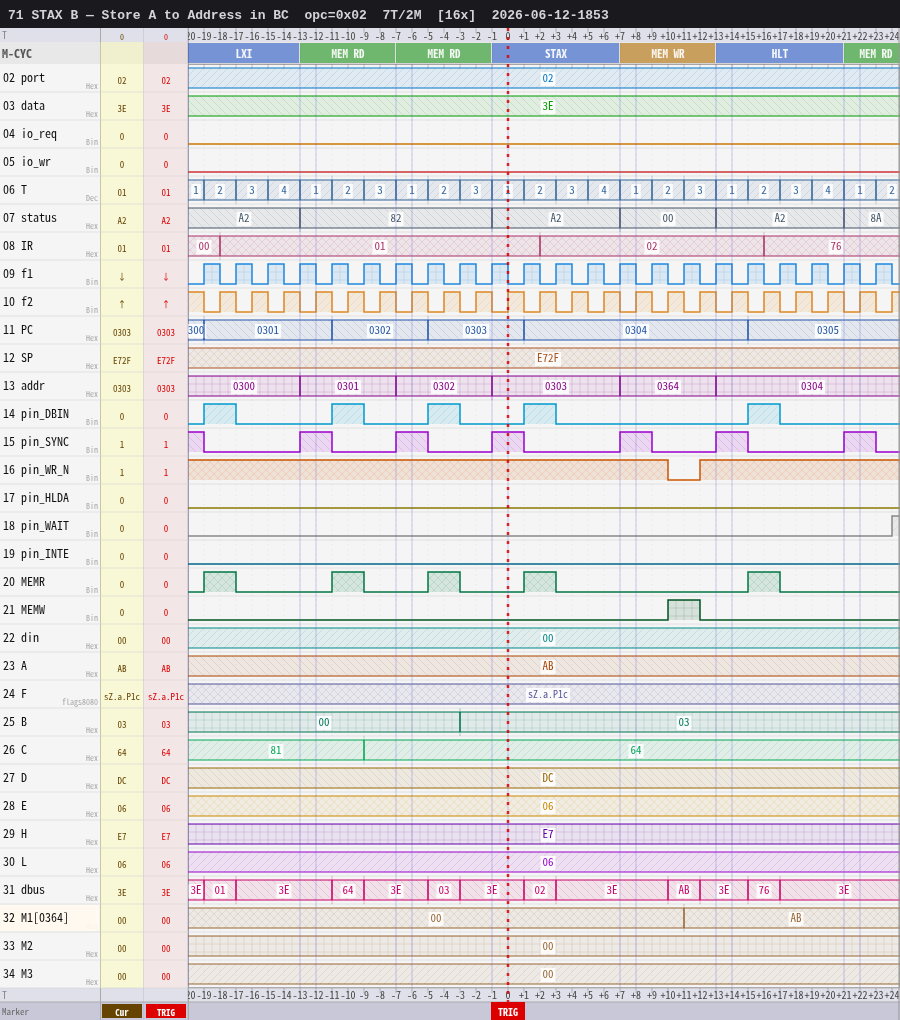Click the f1 falling-edge arrow in Cur column
The image size is (900, 1020).
point(122,276)
